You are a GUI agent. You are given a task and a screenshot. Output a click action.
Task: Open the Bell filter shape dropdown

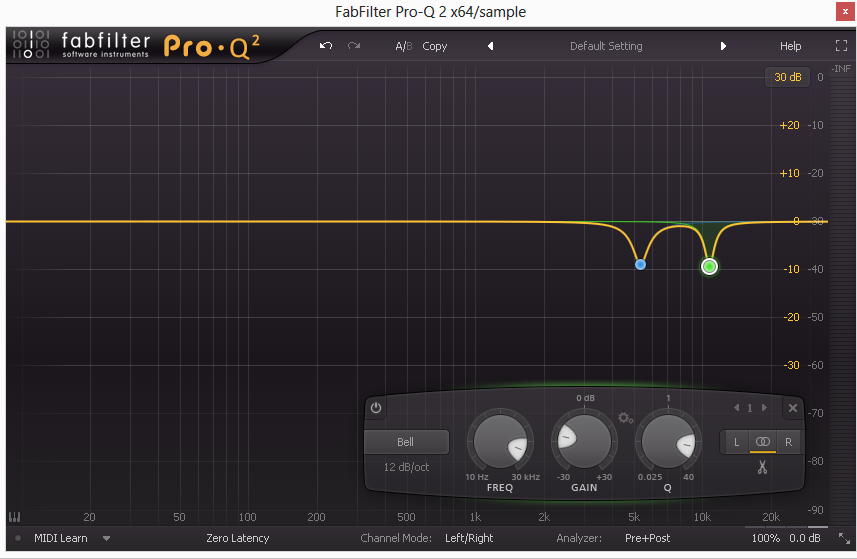coord(406,442)
